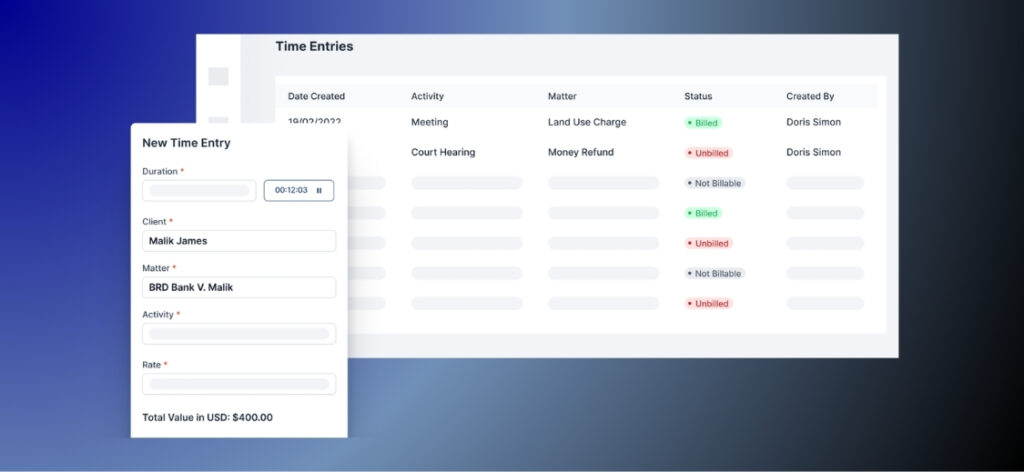This screenshot has height=472, width=1024.
Task: Click the empty Duration input field
Action: 199,190
